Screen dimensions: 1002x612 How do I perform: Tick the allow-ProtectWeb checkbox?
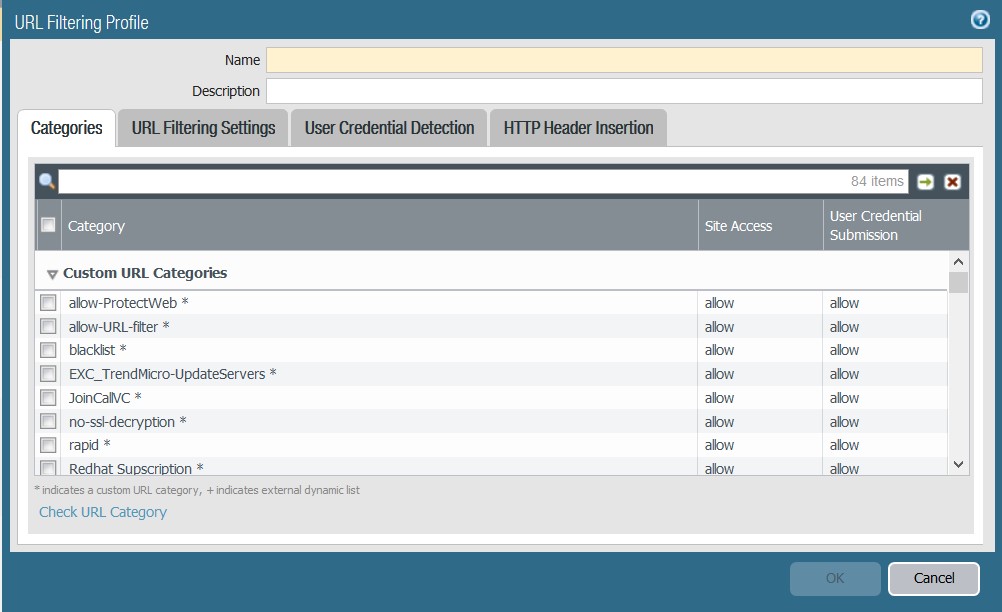point(48,303)
